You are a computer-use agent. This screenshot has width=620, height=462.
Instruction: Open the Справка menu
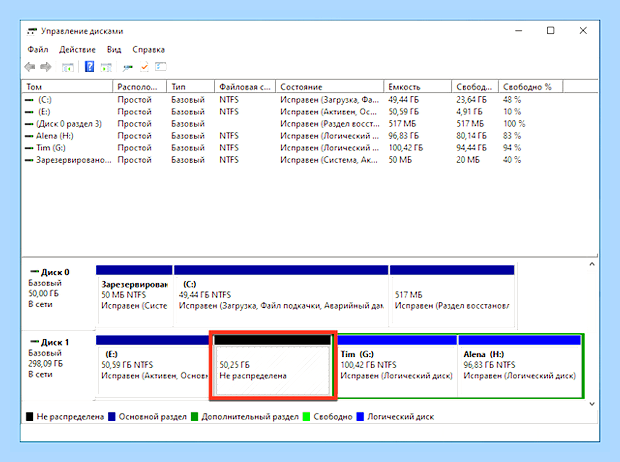[x=148, y=49]
